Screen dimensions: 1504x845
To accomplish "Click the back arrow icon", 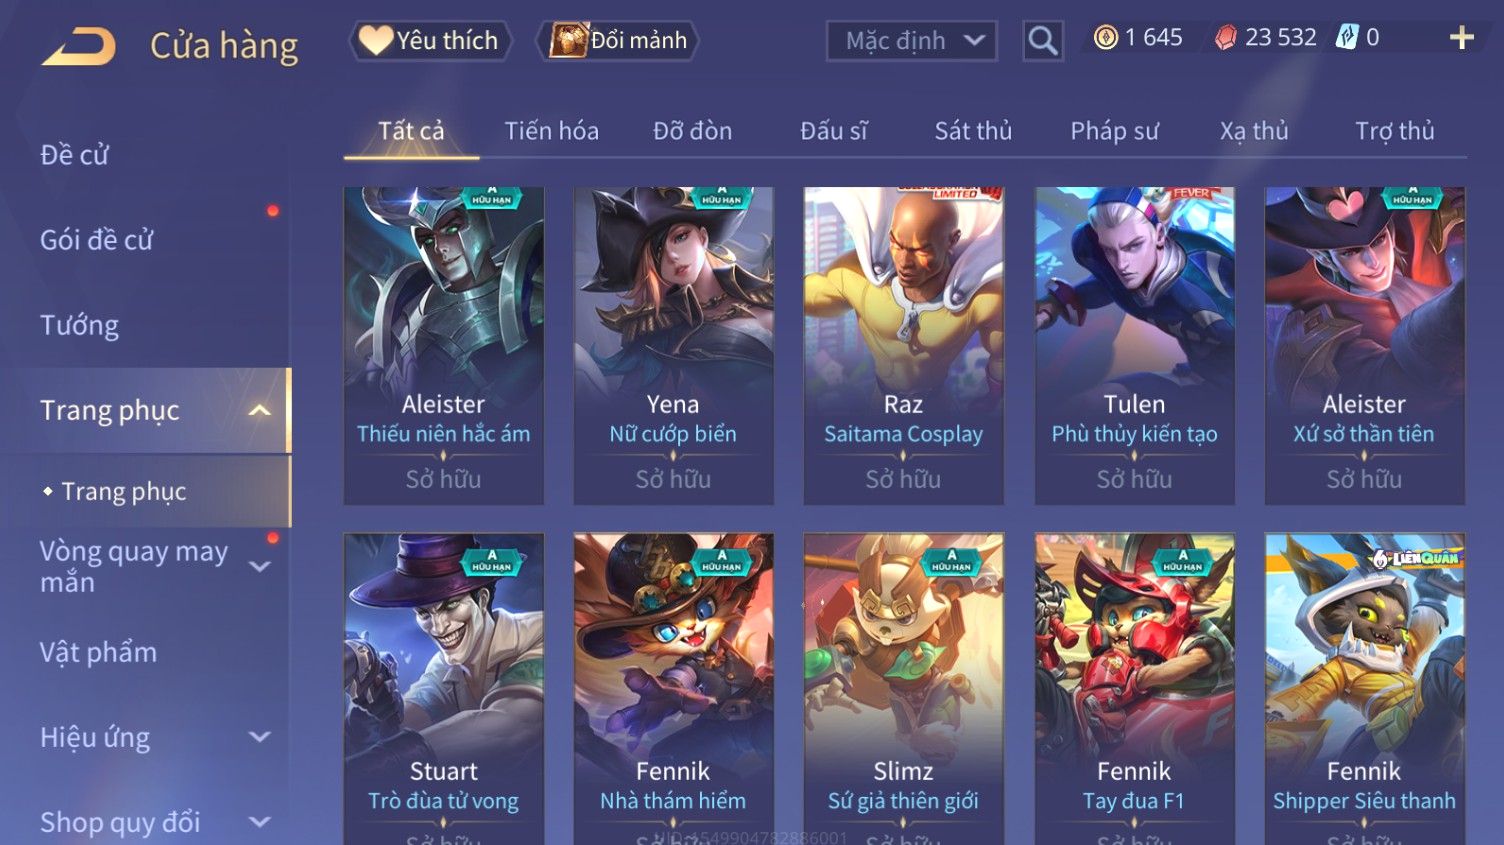I will (x=79, y=46).
